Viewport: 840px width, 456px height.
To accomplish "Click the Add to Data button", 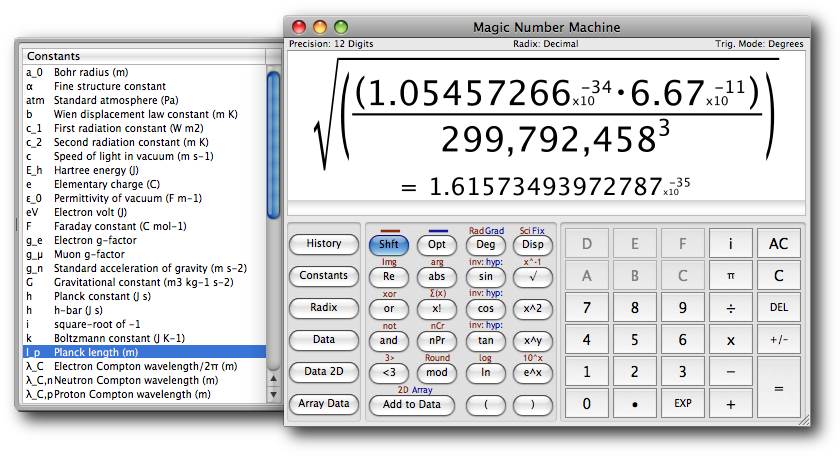I will [x=411, y=405].
